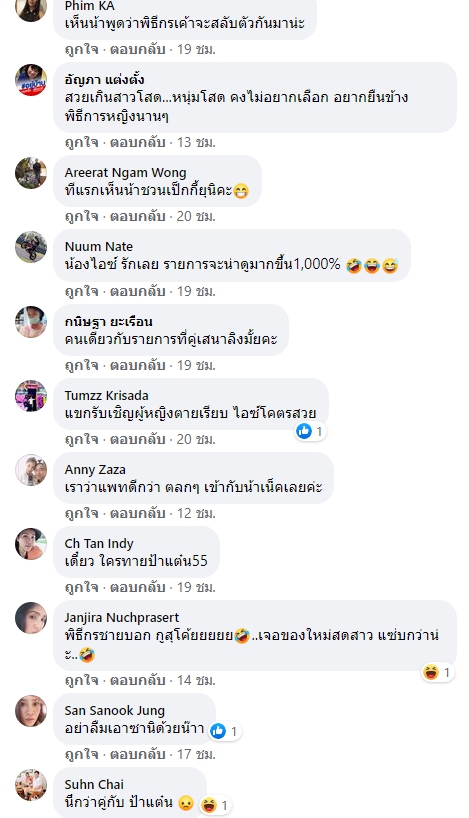Viewport: 469px width, 818px height.
Task: Click the 12 ชม. timestamp on Anny Zaza's comment
Action: pos(196,513)
